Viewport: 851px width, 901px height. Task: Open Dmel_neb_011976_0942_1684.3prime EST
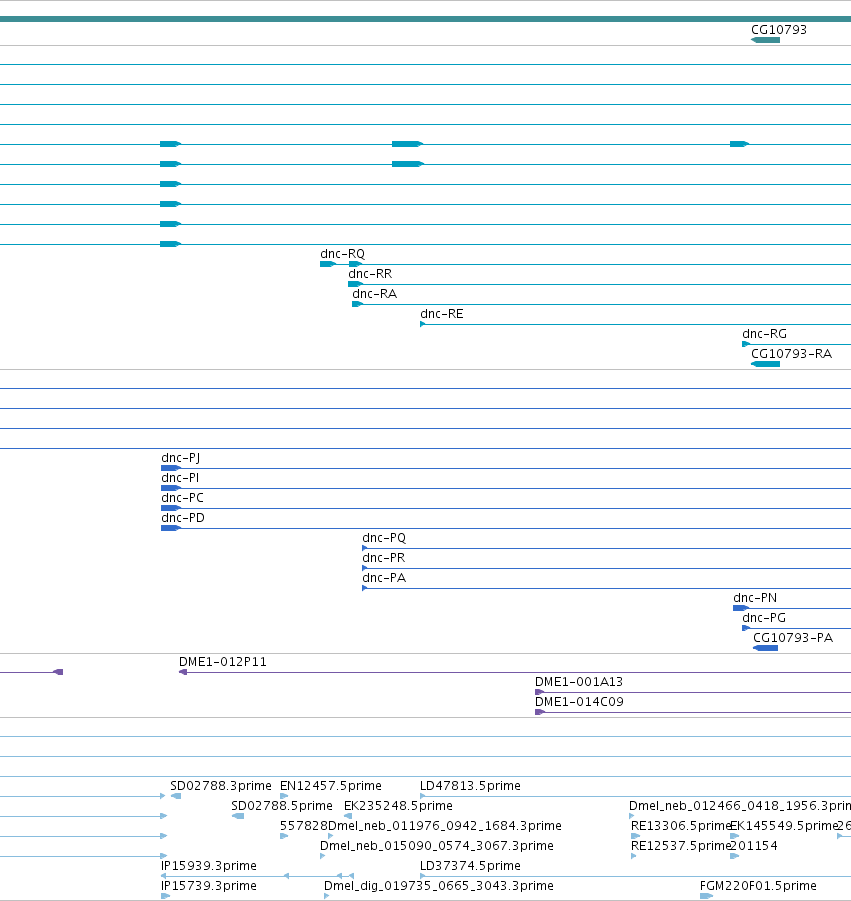(445, 826)
